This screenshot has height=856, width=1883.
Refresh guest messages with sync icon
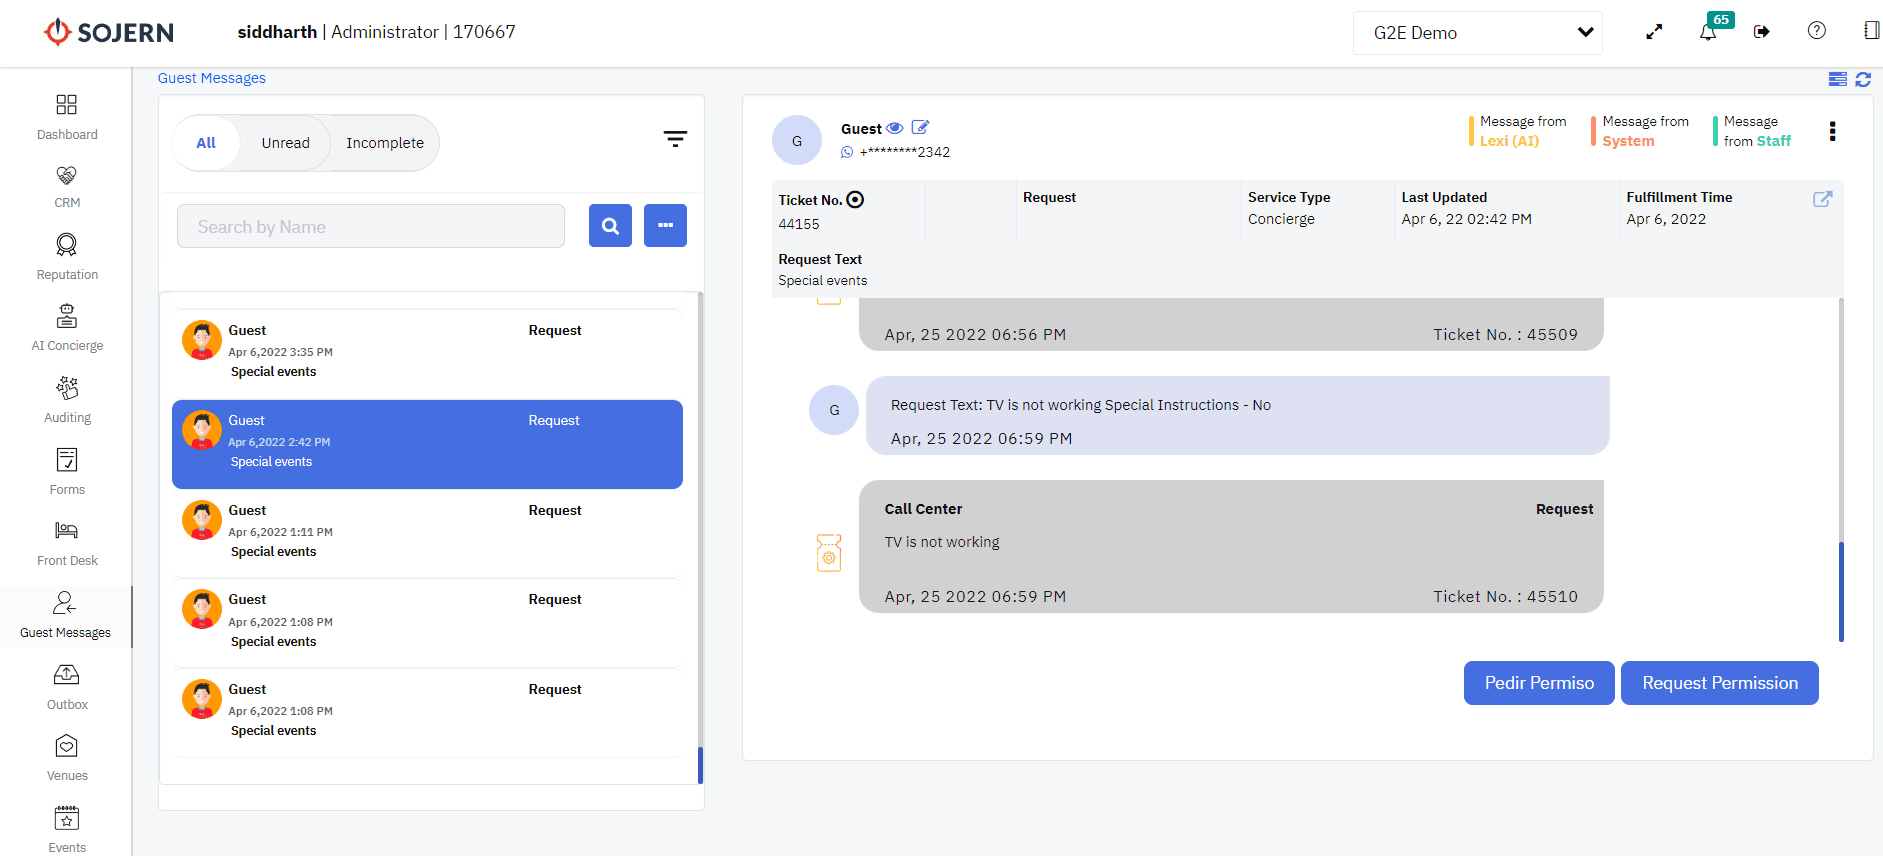pyautogui.click(x=1863, y=79)
